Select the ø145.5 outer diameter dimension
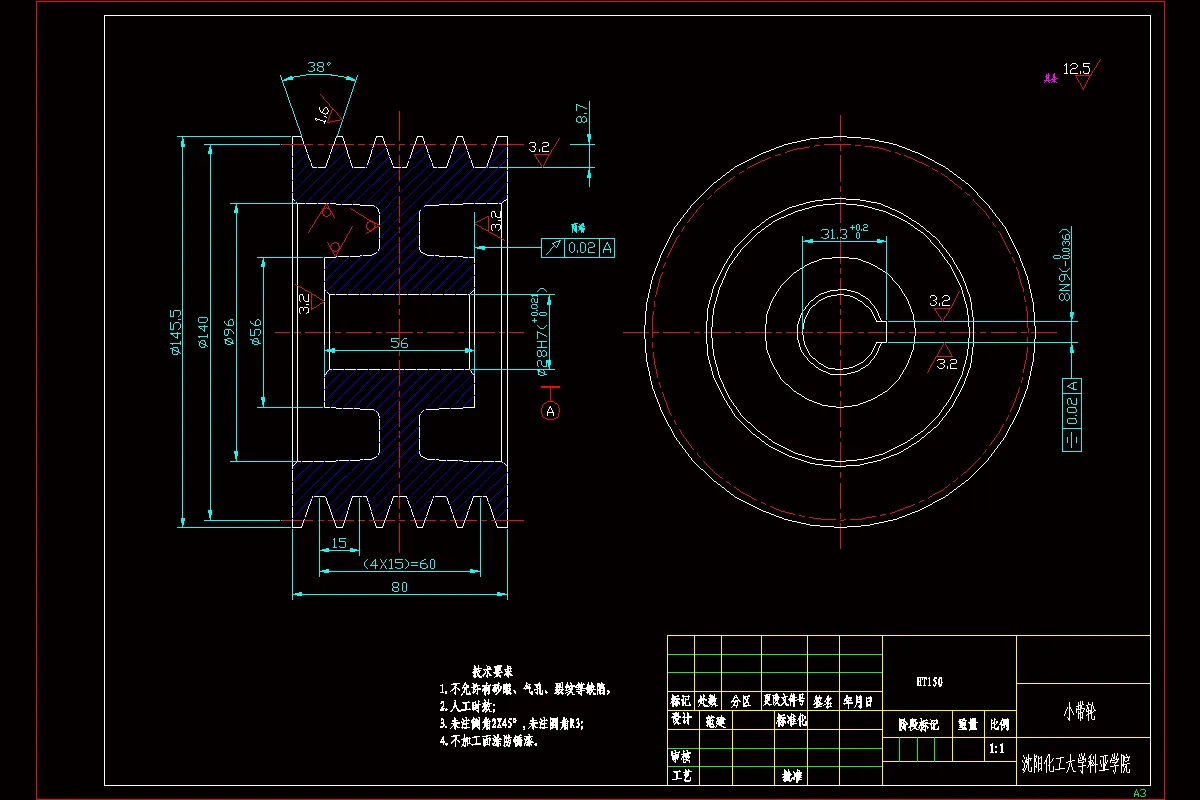The image size is (1200, 800). coord(176,332)
